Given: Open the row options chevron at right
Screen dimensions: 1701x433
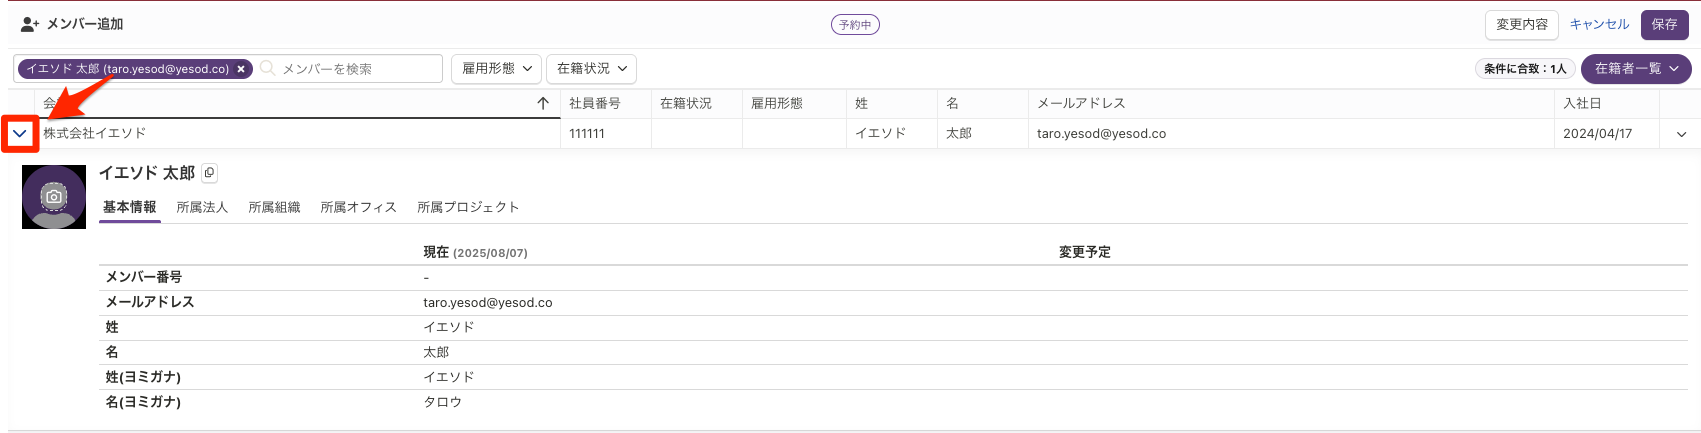Looking at the screenshot, I should [1681, 134].
